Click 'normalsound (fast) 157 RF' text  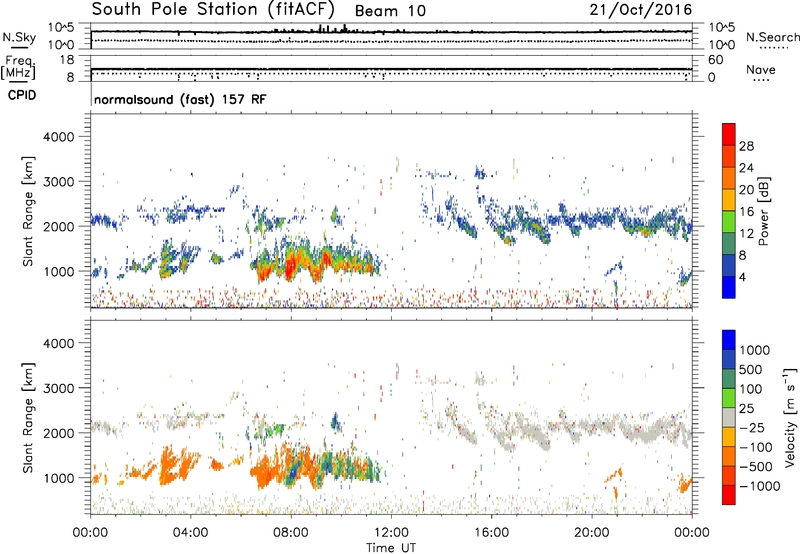tap(180, 99)
